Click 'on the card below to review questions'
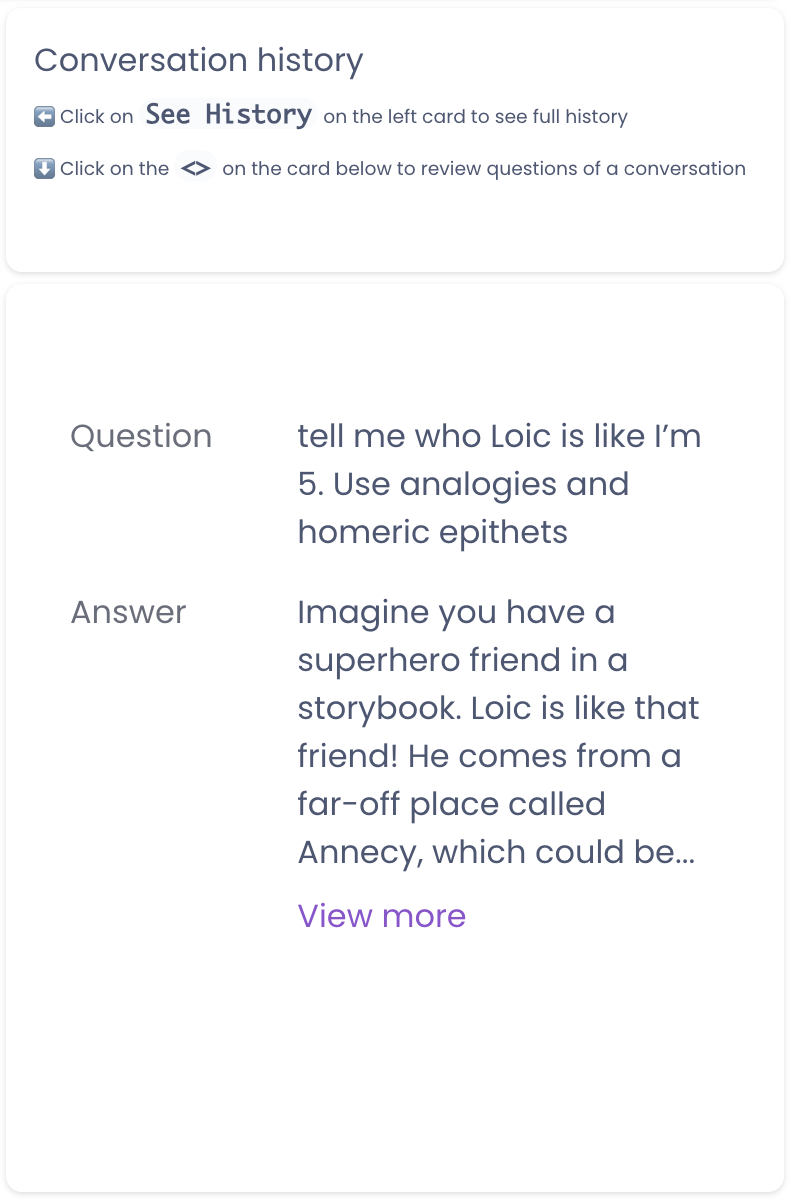The width and height of the screenshot is (802, 1204). tap(483, 169)
